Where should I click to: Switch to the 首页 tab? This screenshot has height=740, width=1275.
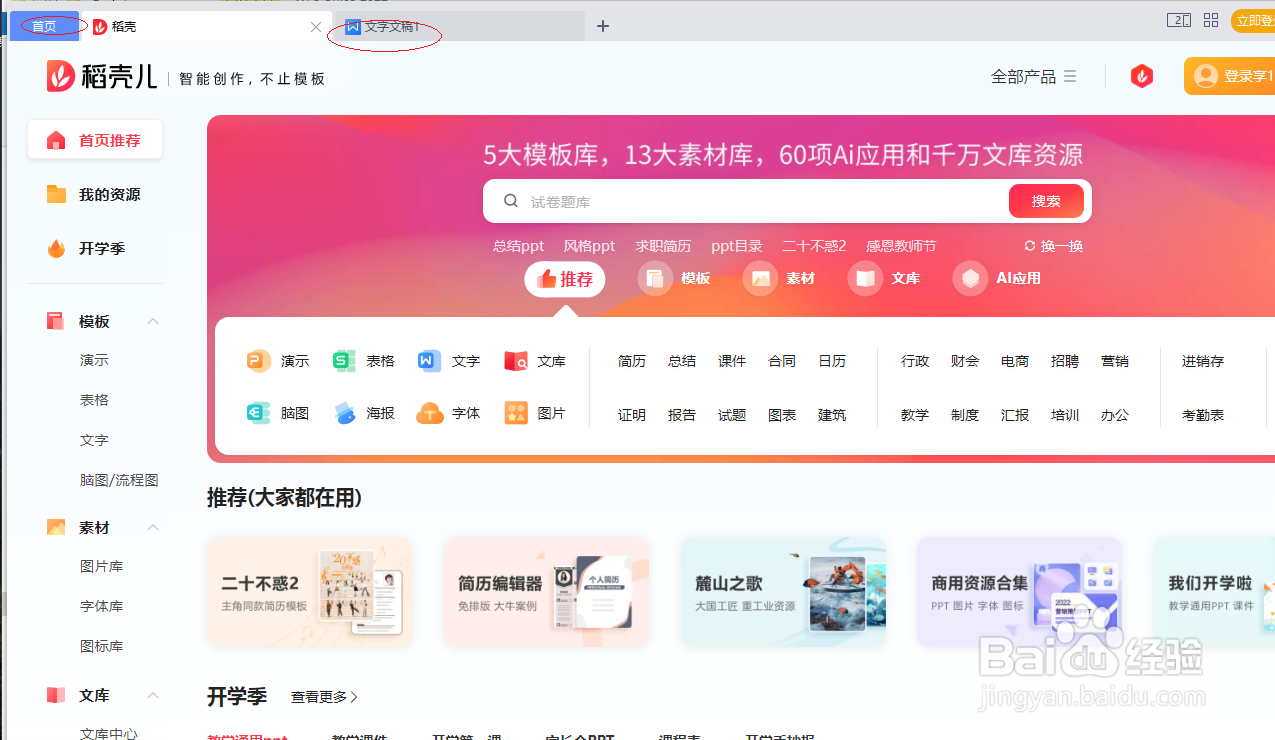pyautogui.click(x=44, y=26)
